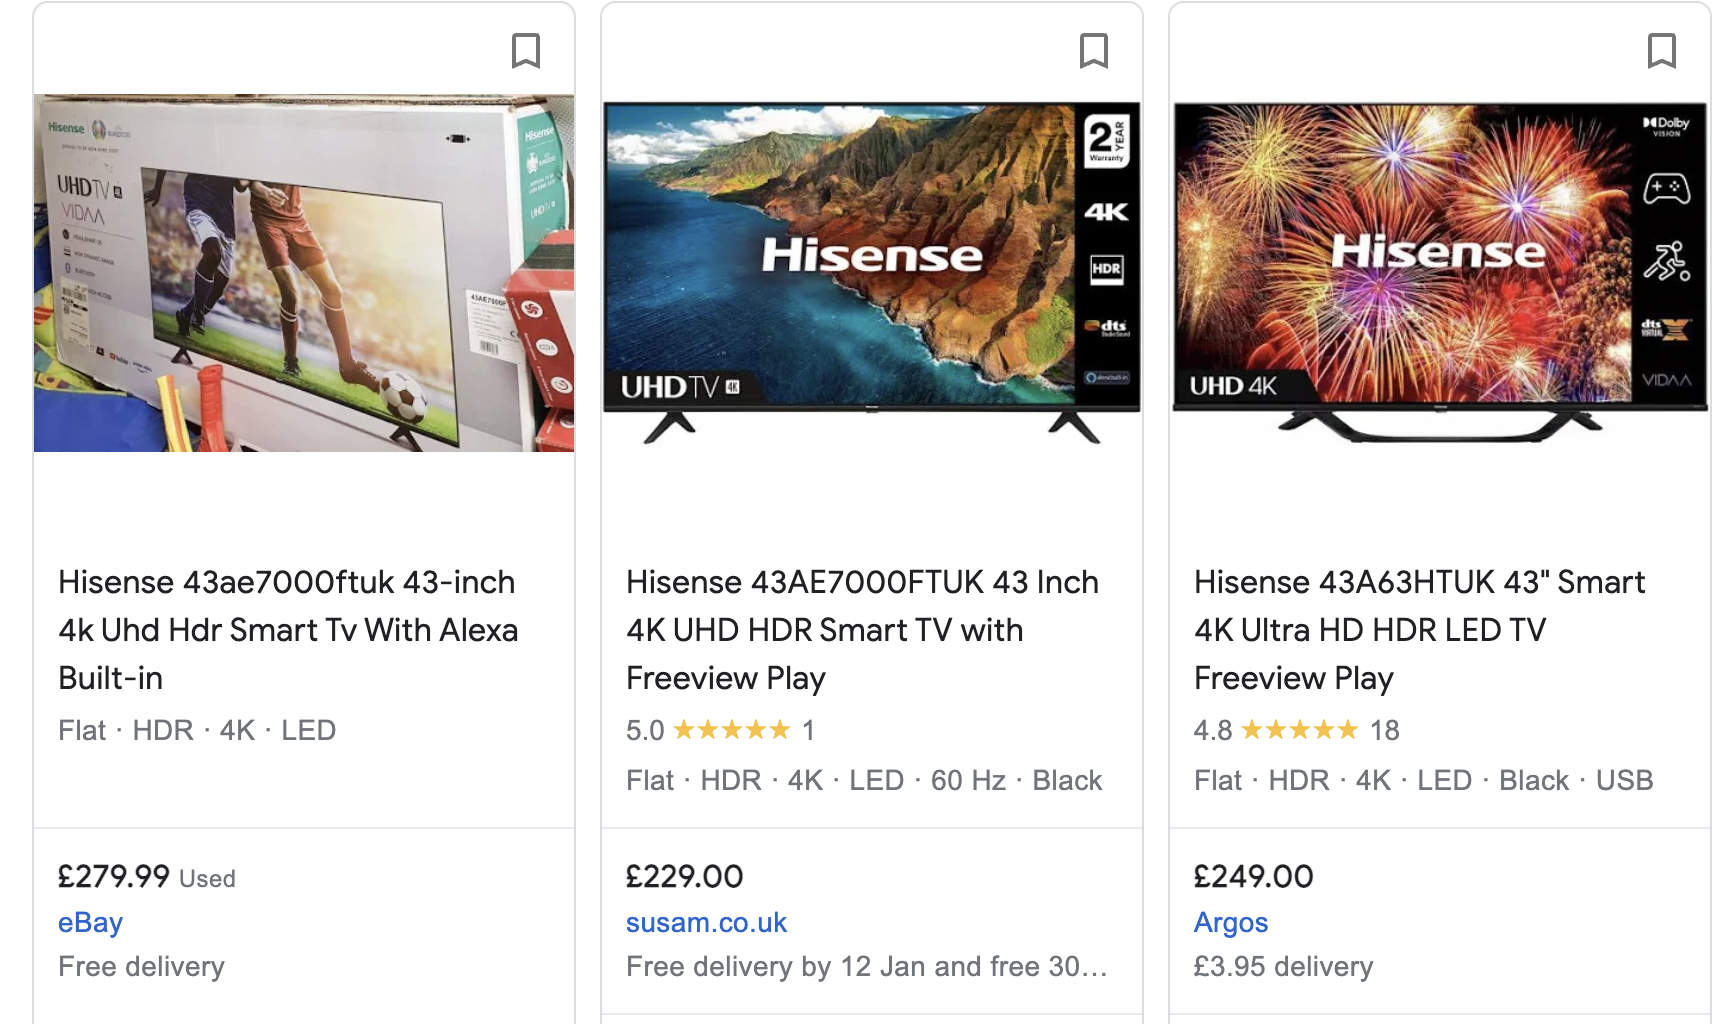Visit the Argos seller link
1724x1024 pixels.
pyautogui.click(x=1231, y=922)
